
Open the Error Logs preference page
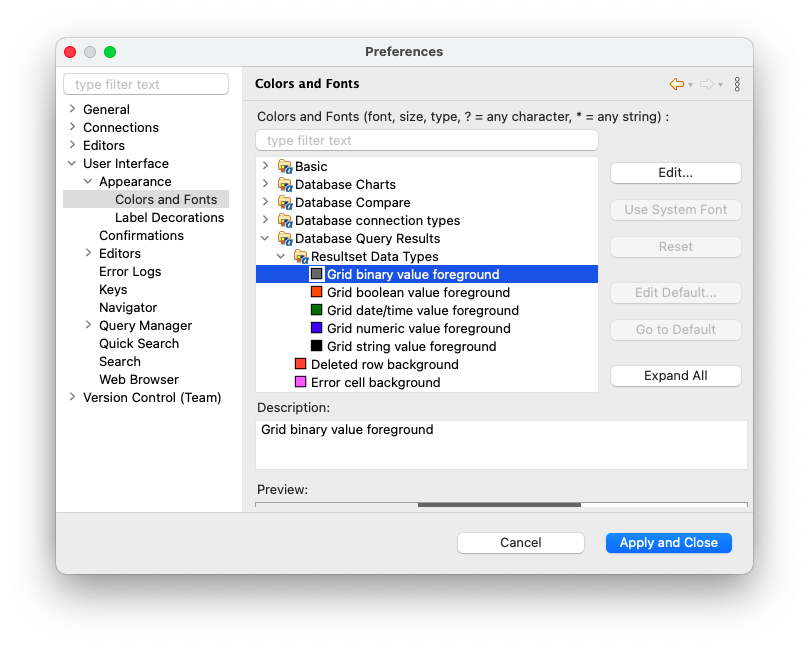pos(130,272)
